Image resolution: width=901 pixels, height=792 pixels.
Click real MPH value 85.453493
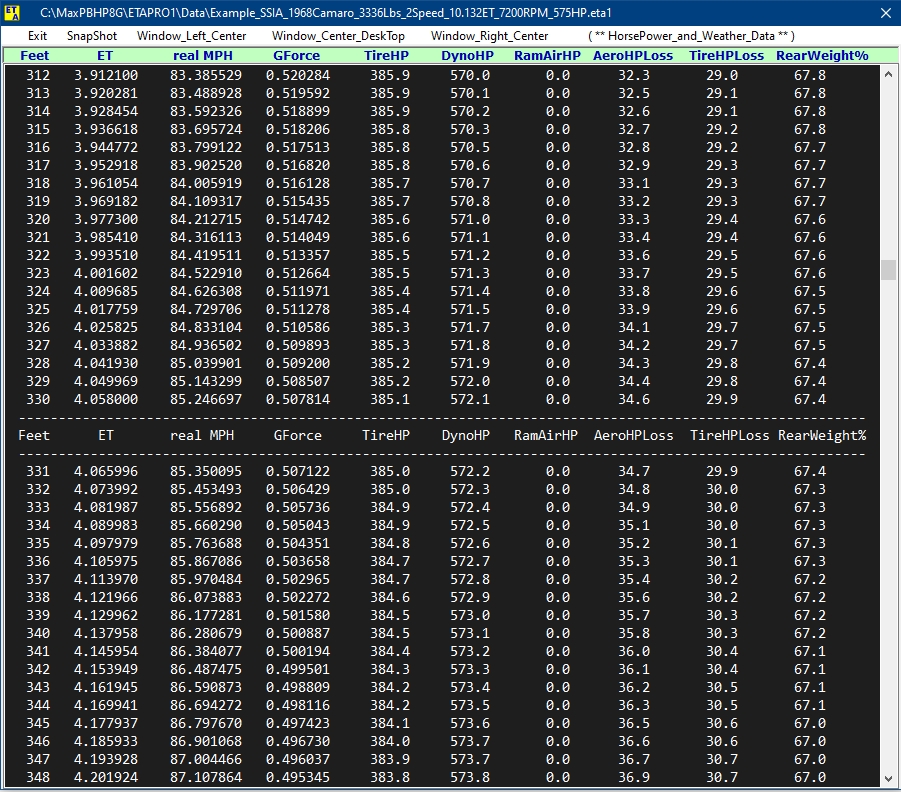point(206,489)
